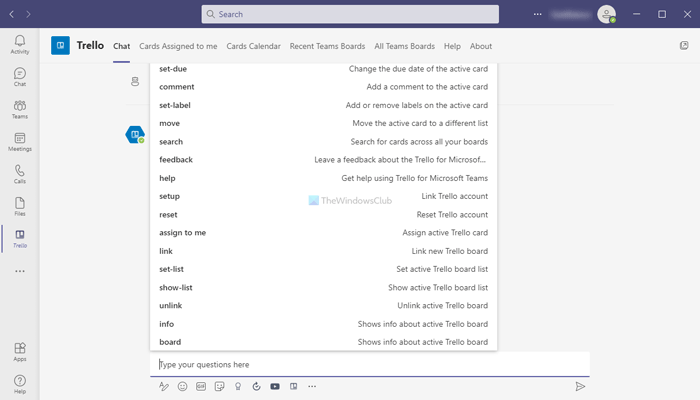Show more added apps ellipsis in sidebar
The height and width of the screenshot is (400, 700).
click(20, 271)
